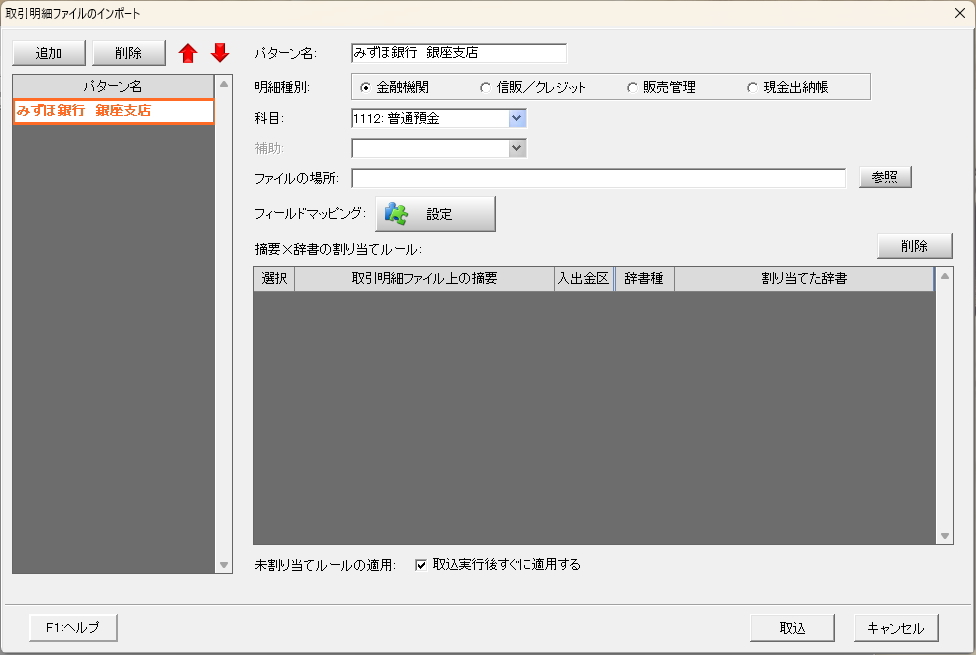The width and height of the screenshot is (976, 655).
Task: Click 追加 button to add pattern
Action: click(x=49, y=53)
